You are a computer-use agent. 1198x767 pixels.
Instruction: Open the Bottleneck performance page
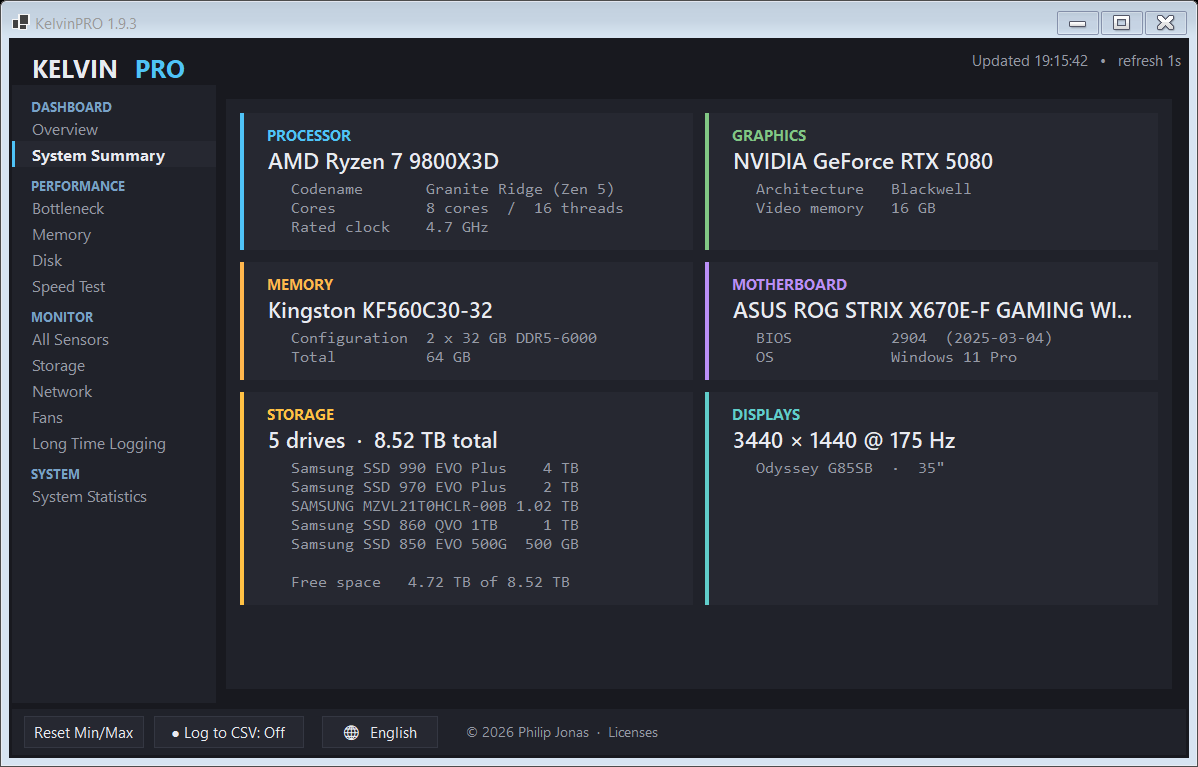coord(68,209)
